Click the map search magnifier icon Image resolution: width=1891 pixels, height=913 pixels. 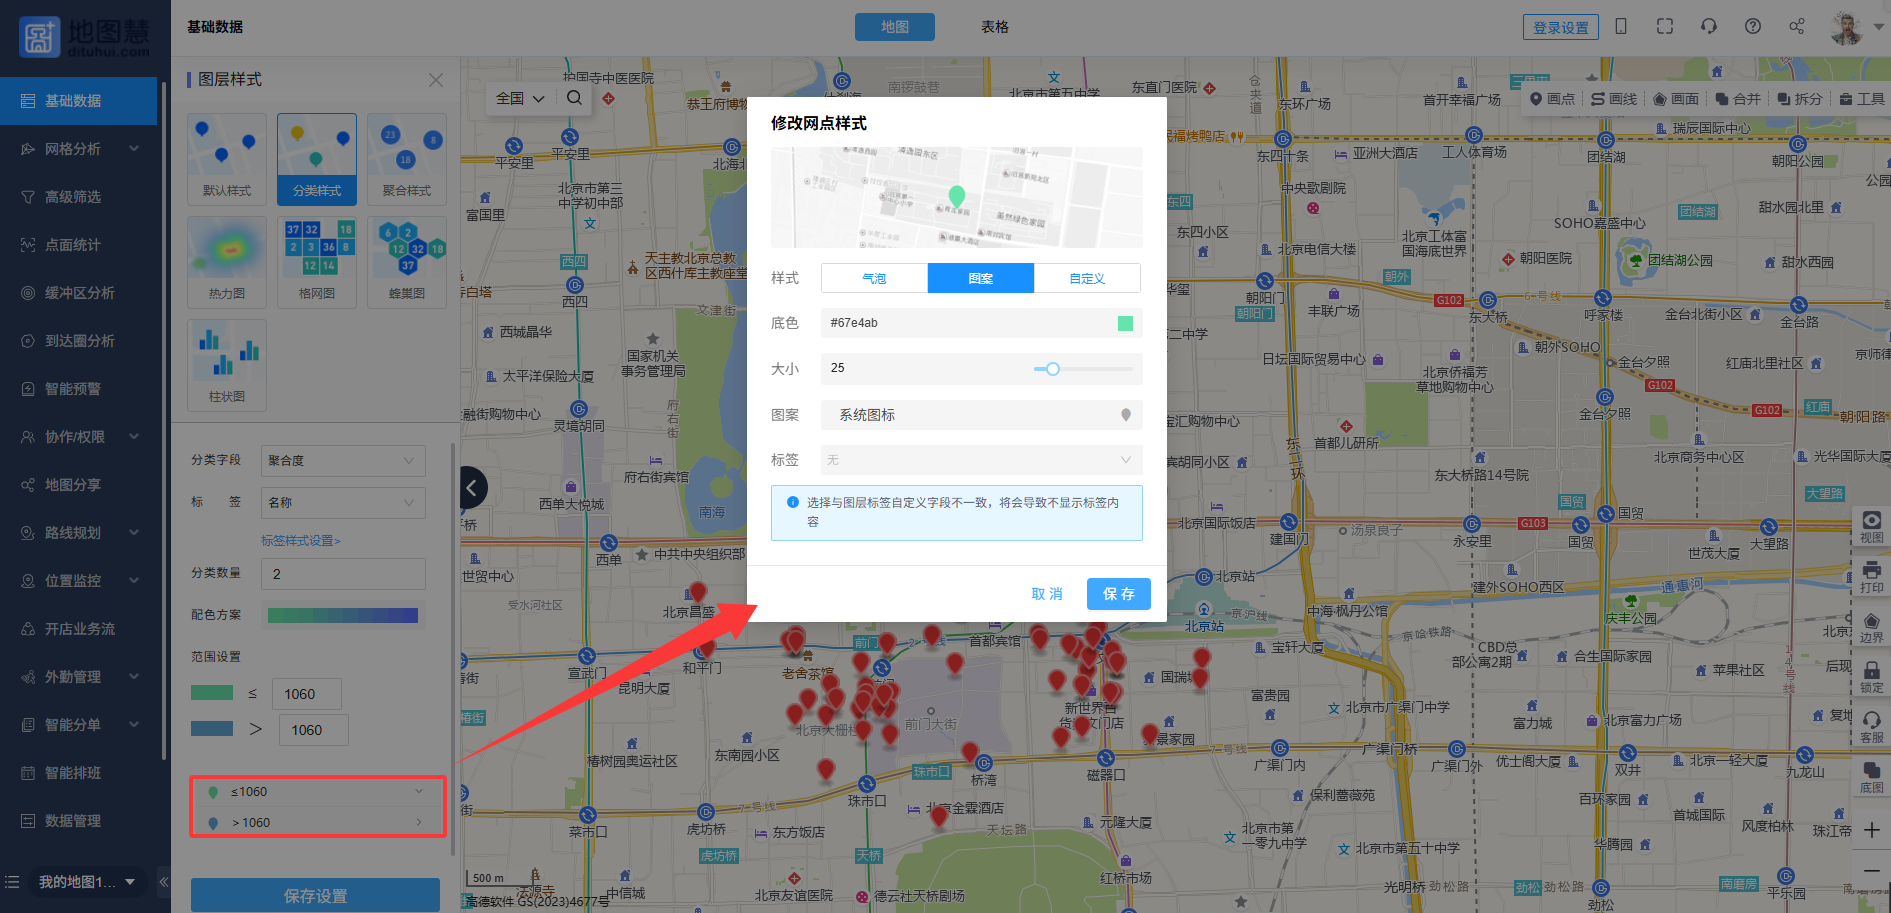pos(574,98)
